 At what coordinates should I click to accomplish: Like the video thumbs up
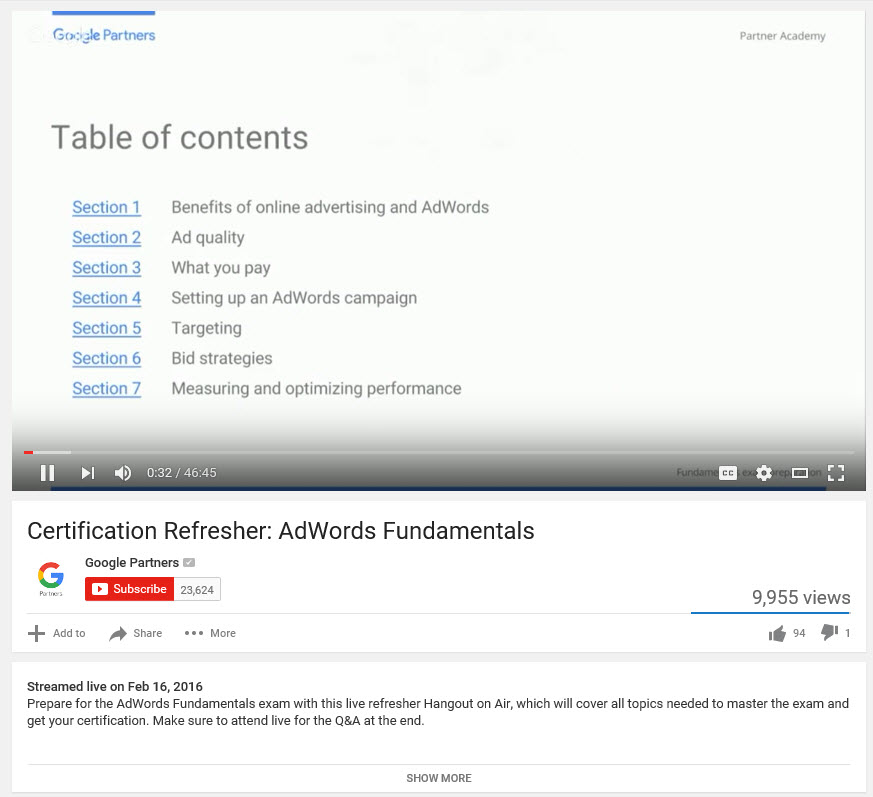pos(777,633)
